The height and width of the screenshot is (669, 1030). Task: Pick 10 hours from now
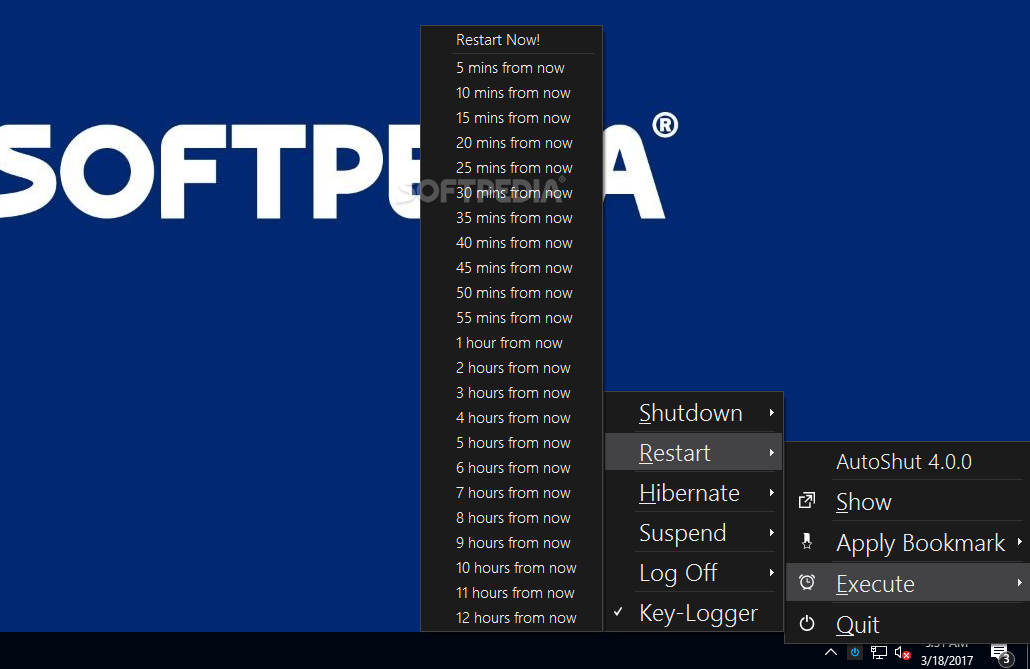(511, 567)
